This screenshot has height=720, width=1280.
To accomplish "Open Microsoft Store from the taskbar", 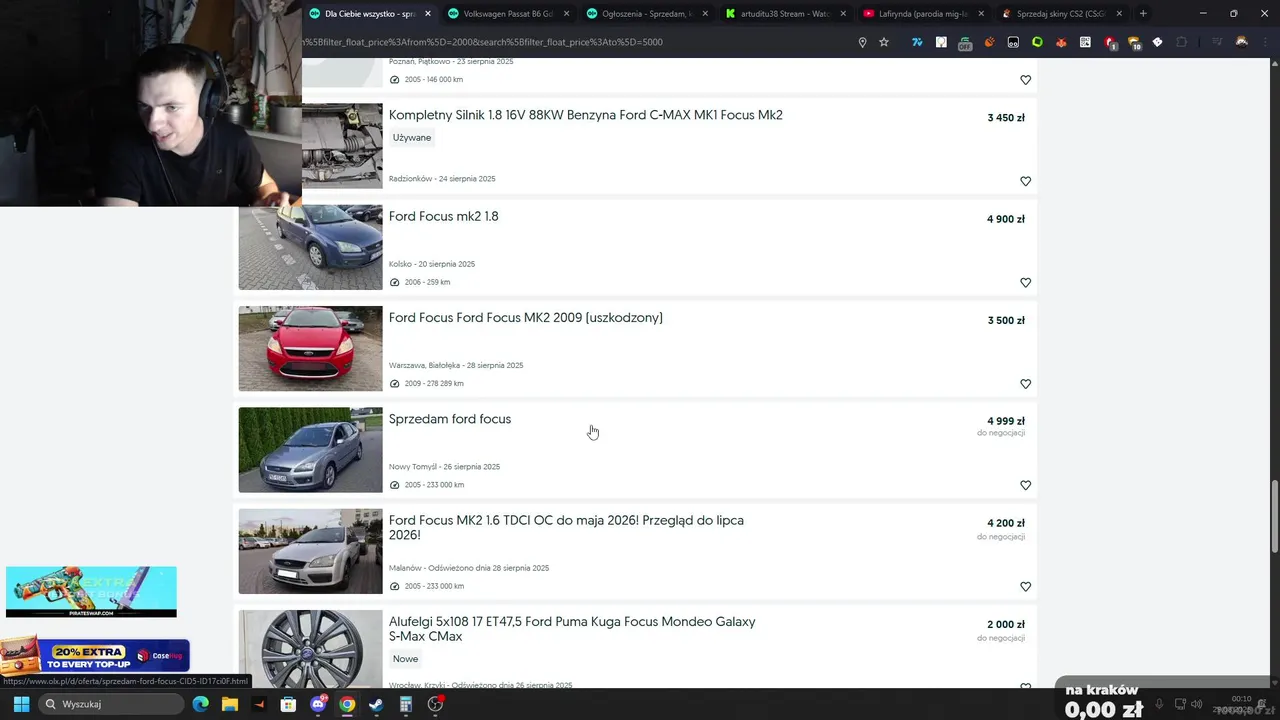I will (x=288, y=704).
